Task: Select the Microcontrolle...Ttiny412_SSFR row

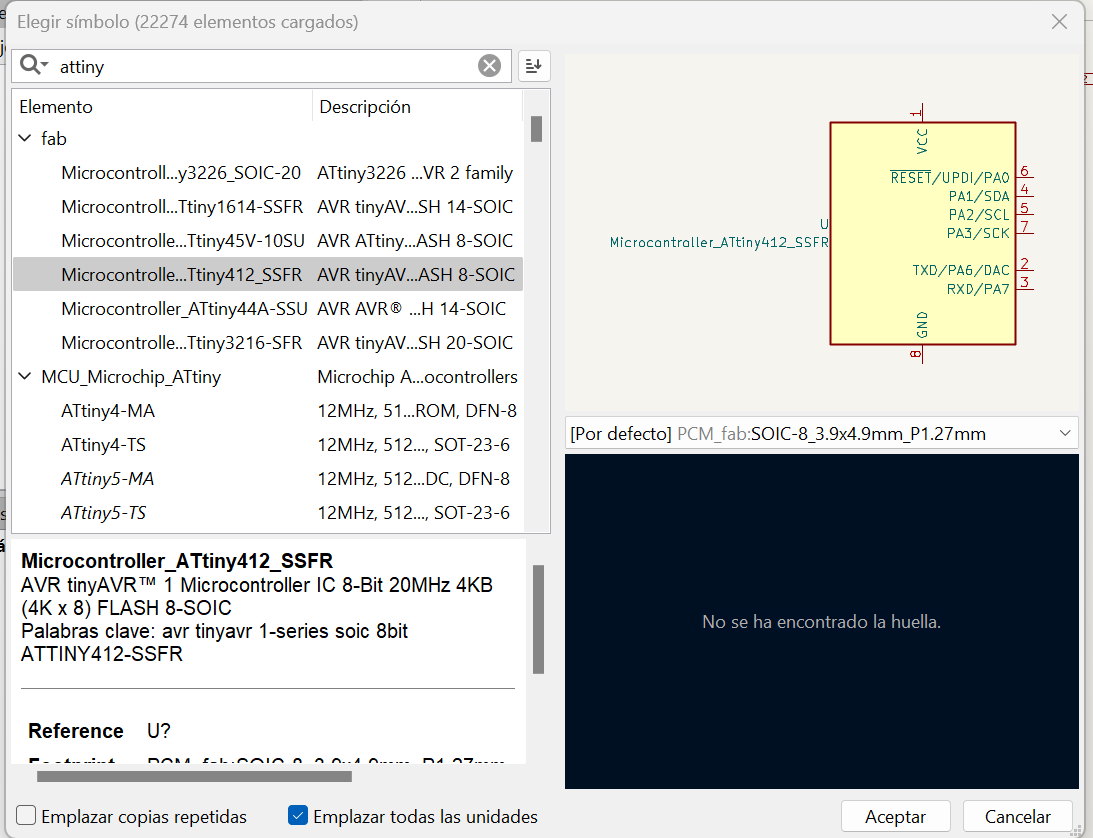Action: (x=268, y=275)
